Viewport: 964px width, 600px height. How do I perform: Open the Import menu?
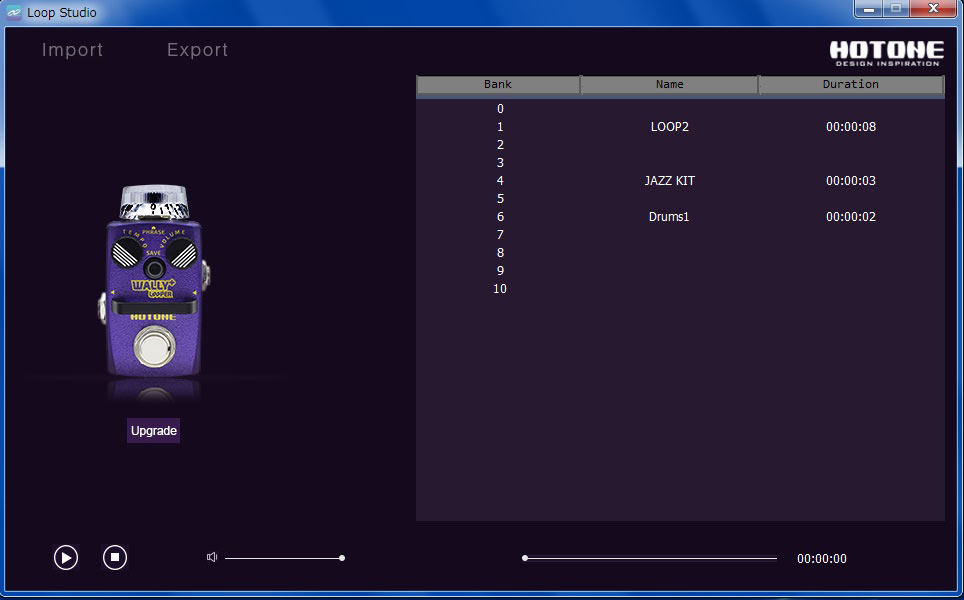(x=72, y=49)
